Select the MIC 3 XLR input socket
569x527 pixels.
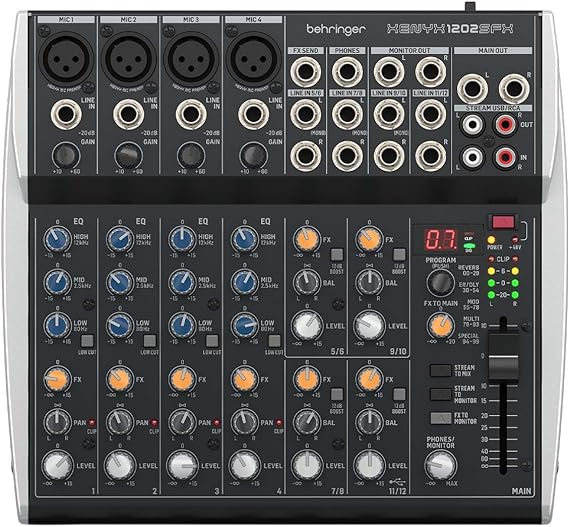pos(191,58)
